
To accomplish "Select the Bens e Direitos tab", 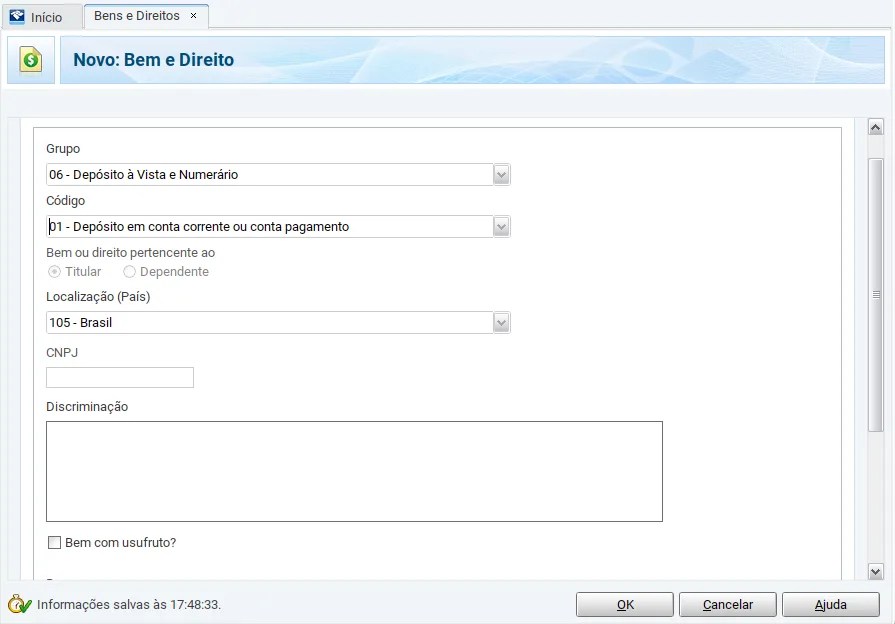I will point(136,16).
